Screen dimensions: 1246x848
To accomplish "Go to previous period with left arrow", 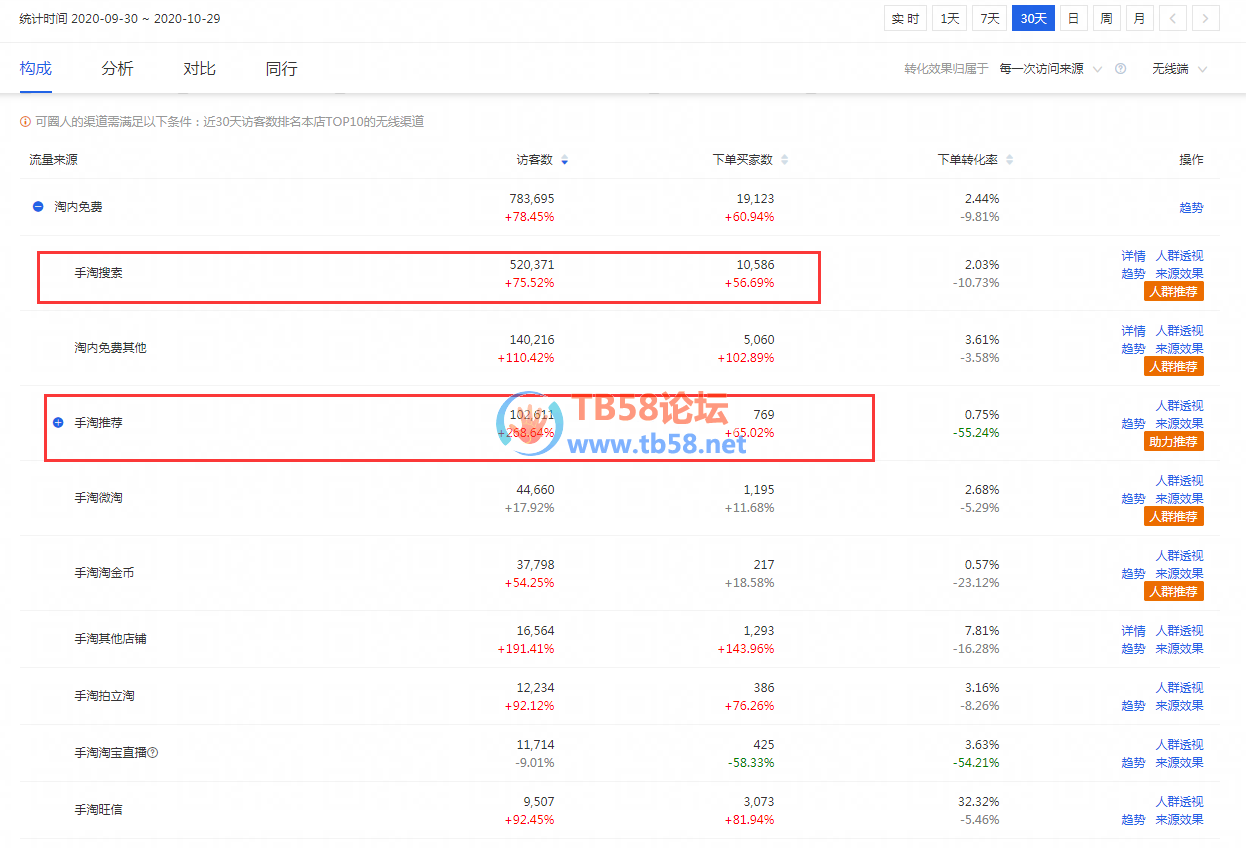I will tap(1173, 18).
